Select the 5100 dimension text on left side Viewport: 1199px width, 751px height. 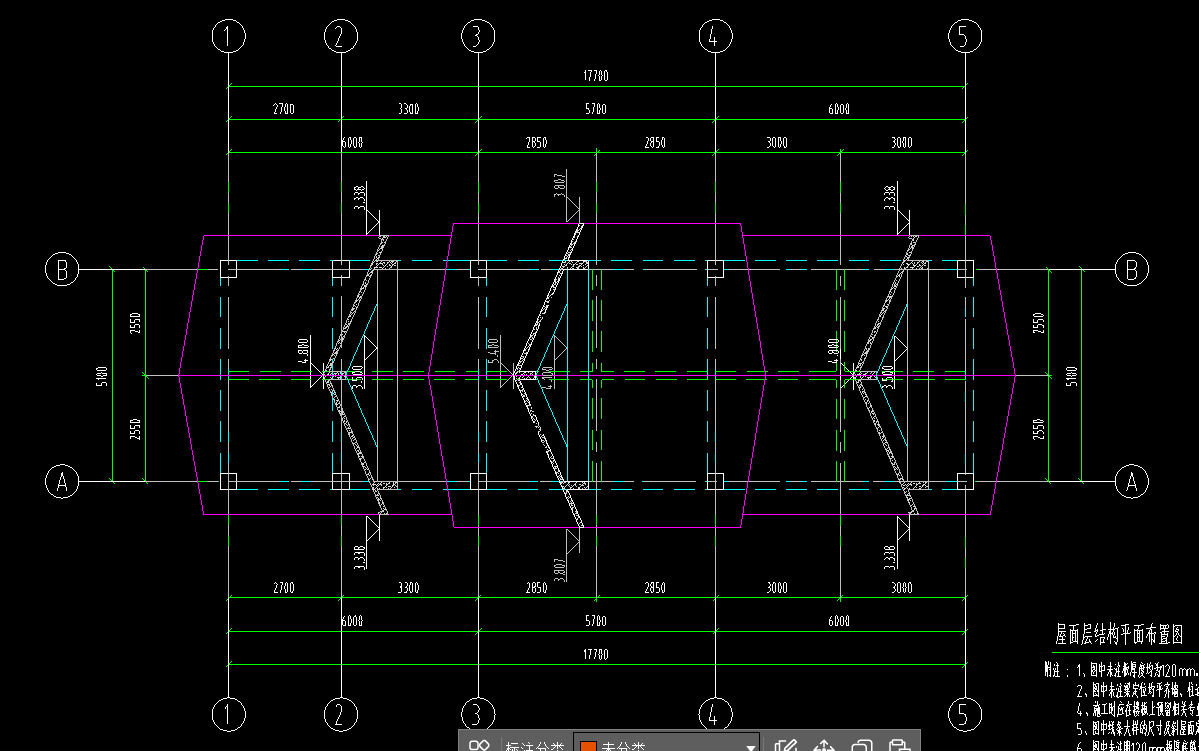point(102,376)
